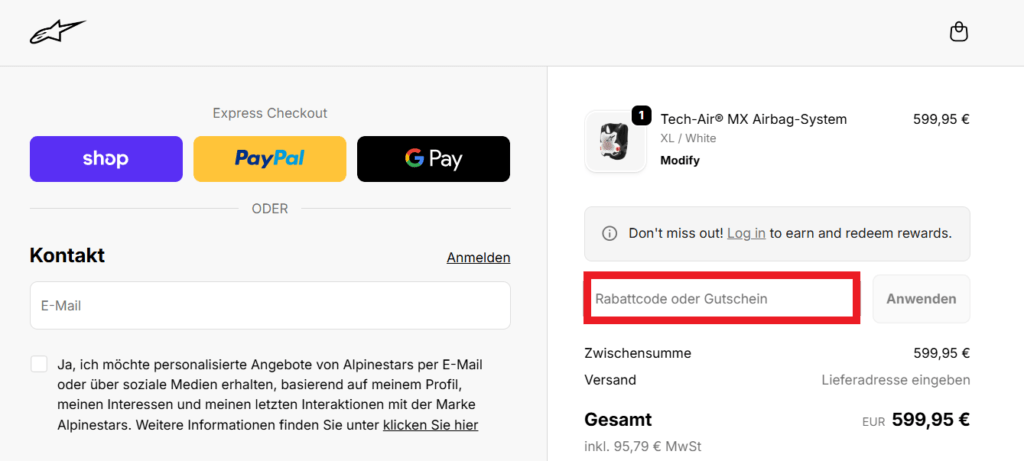Focus the Rabattcode oder Gutschein field
This screenshot has width=1024, height=461.
721,299
